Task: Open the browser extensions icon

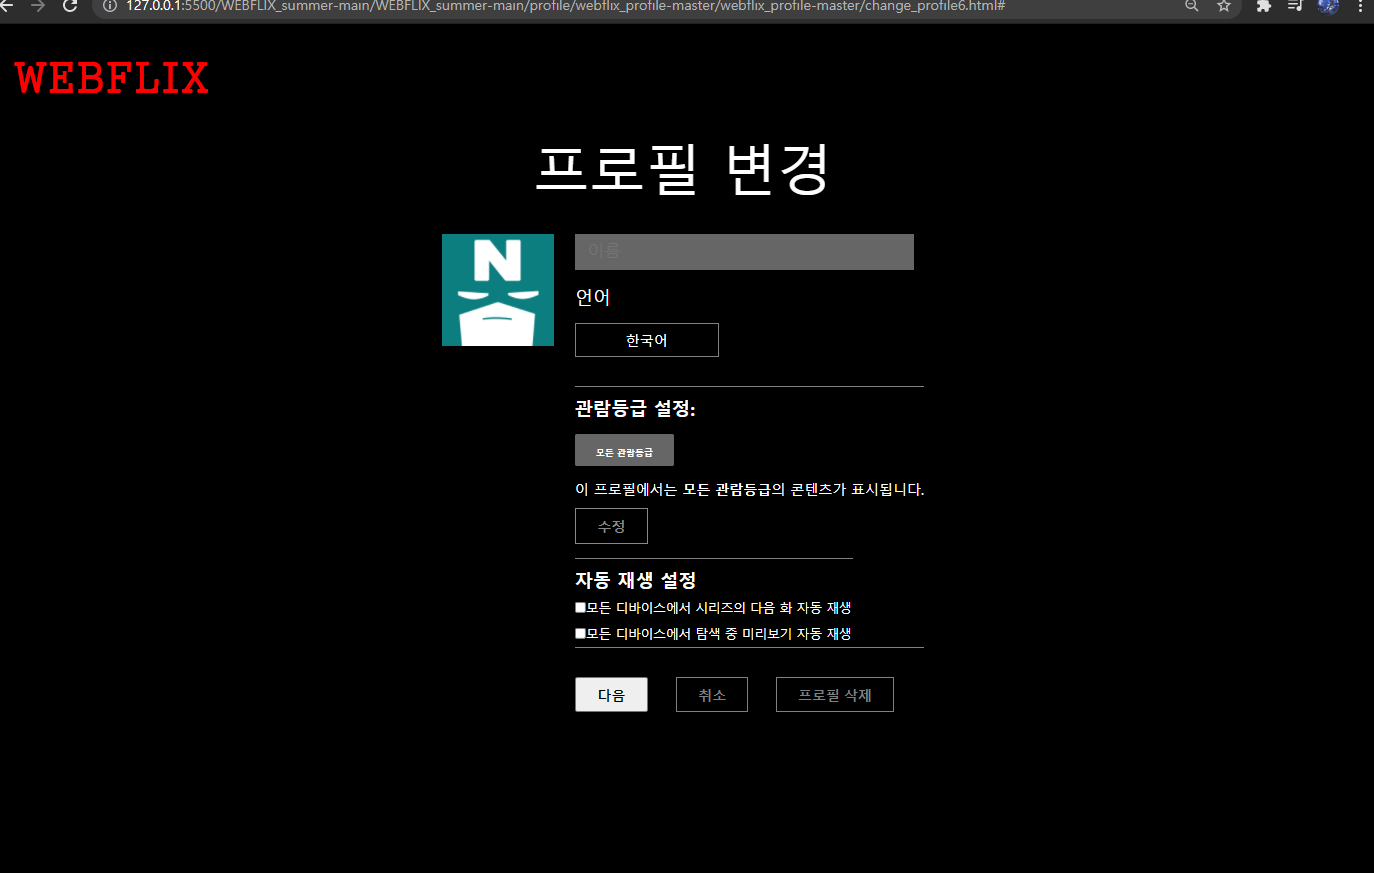Action: (x=1263, y=6)
